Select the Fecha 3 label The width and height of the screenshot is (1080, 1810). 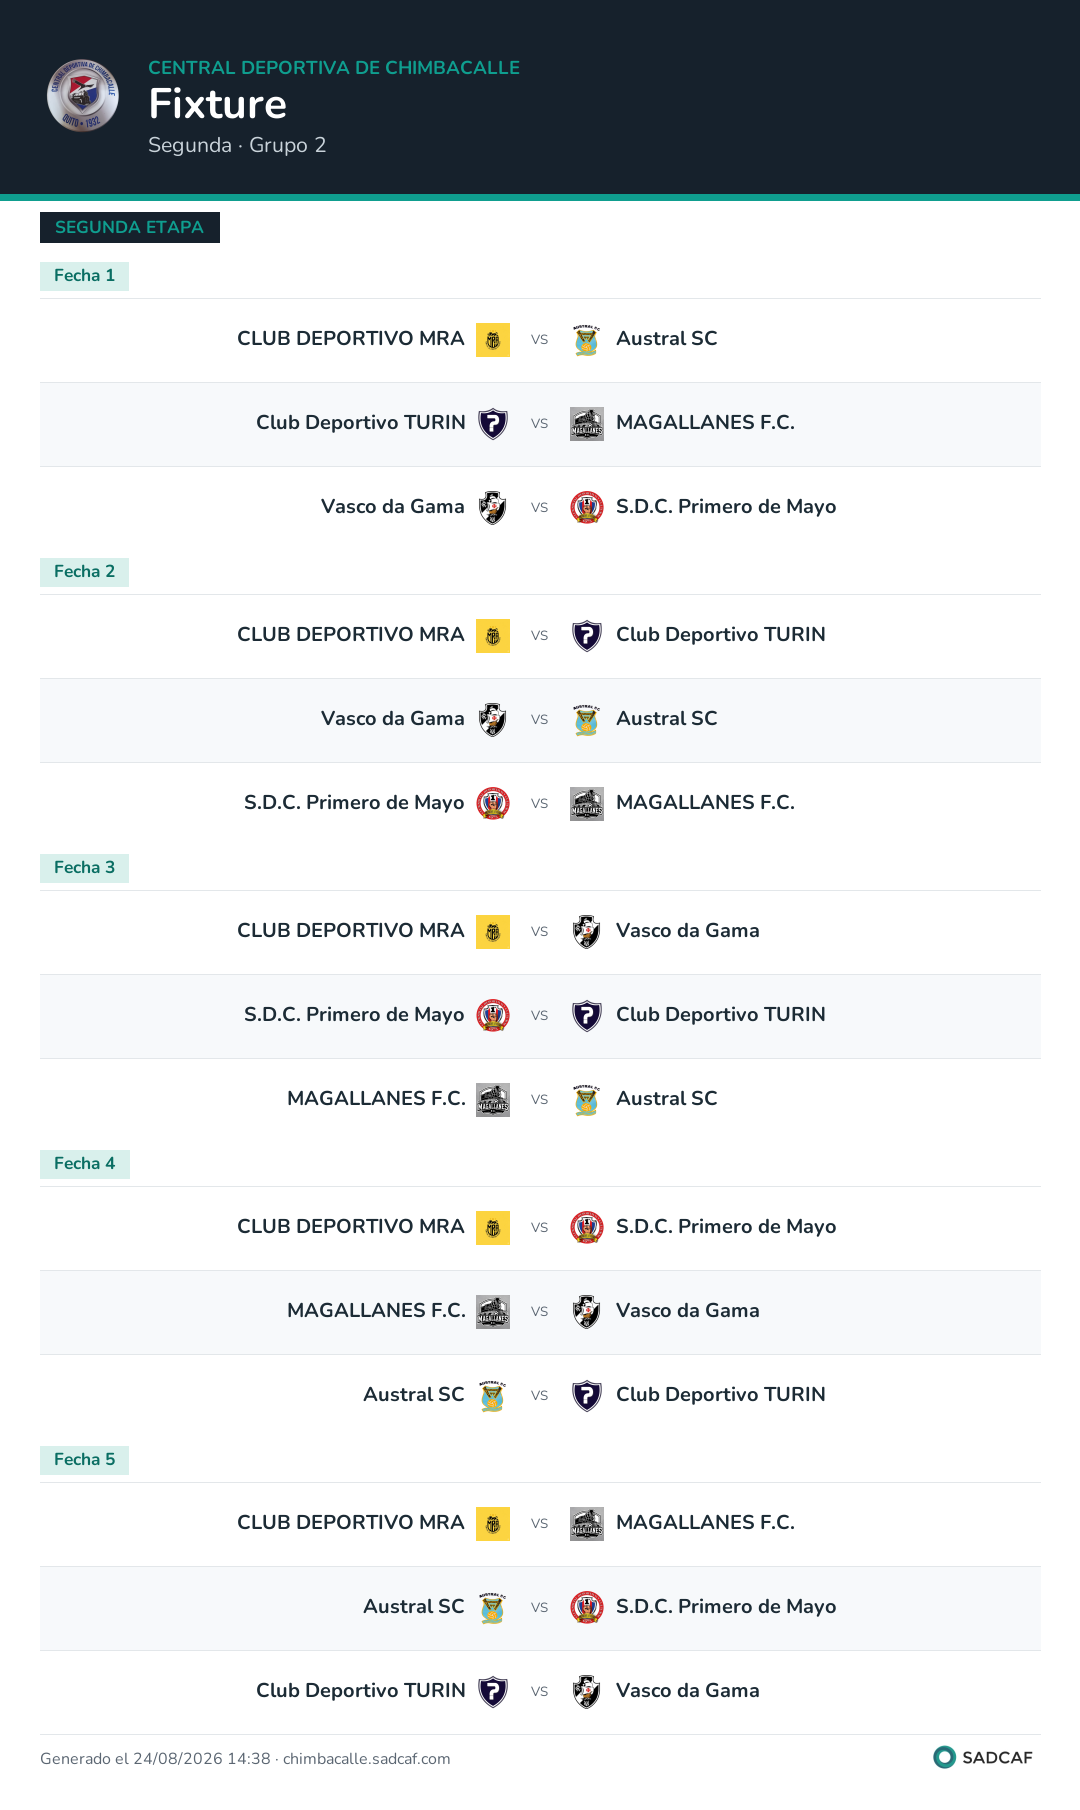point(84,868)
